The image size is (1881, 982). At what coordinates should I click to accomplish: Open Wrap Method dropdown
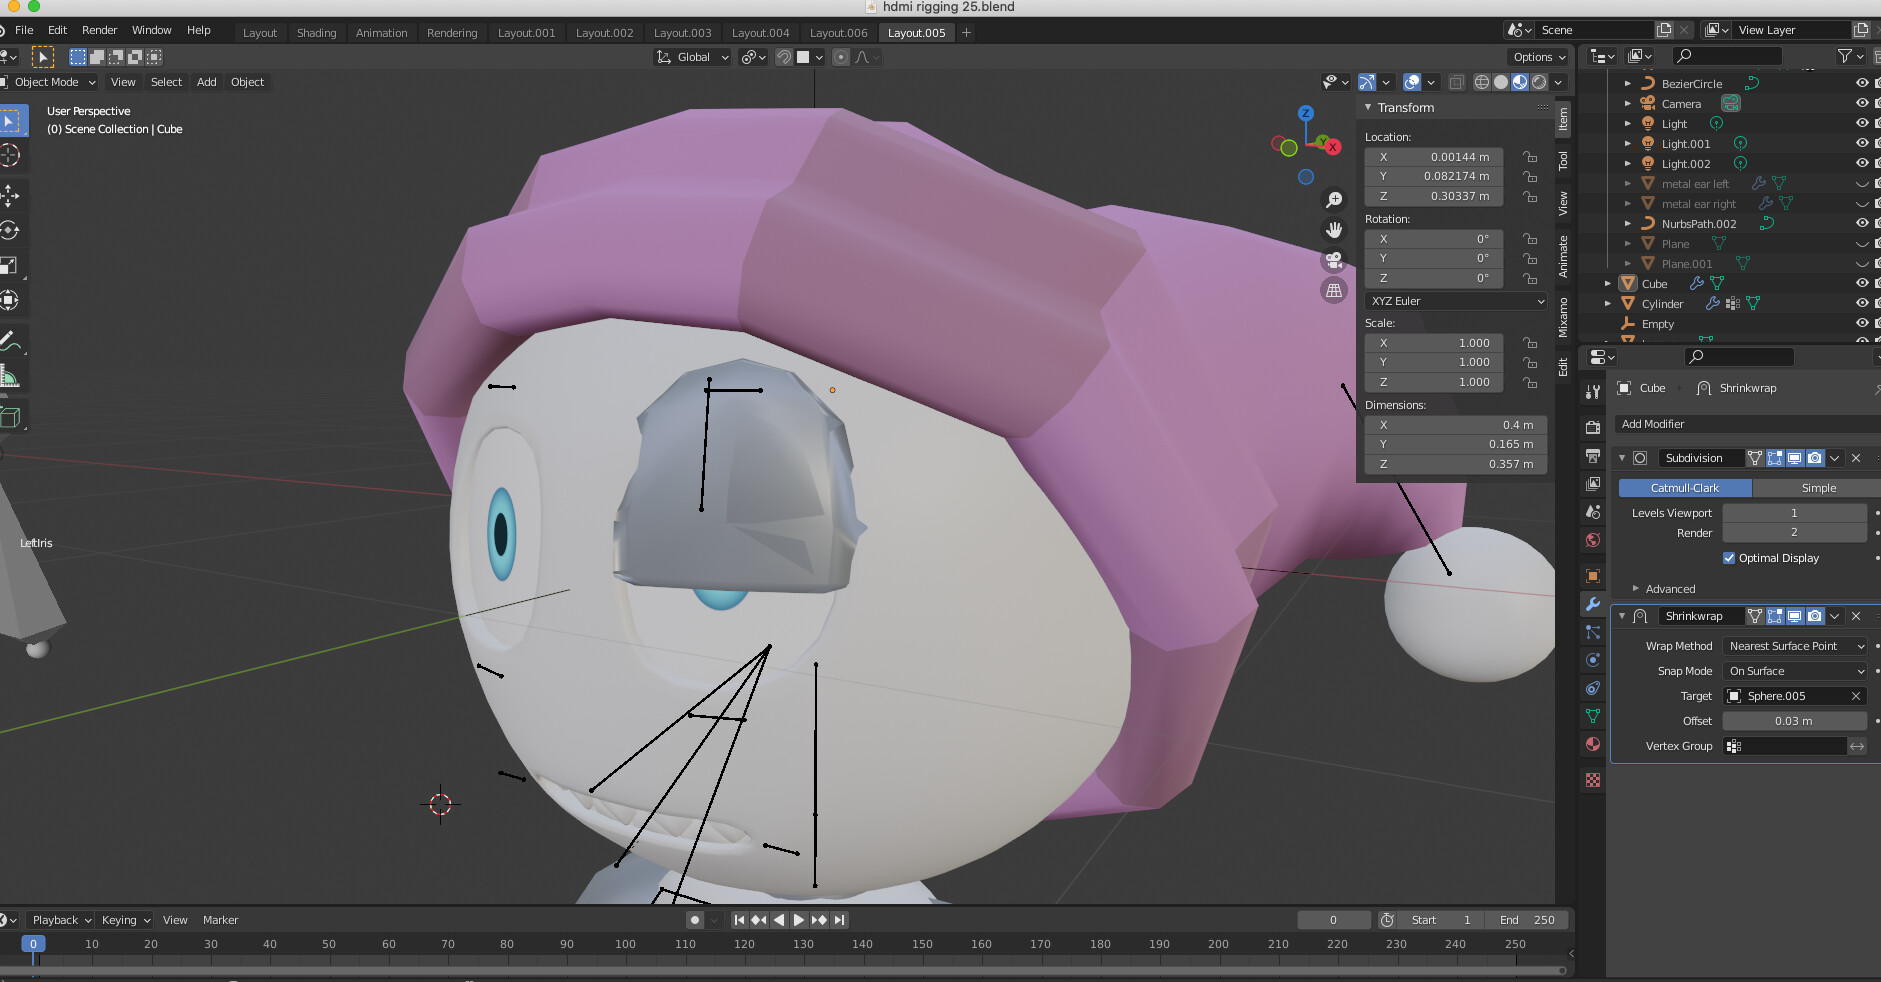[x=1796, y=646]
